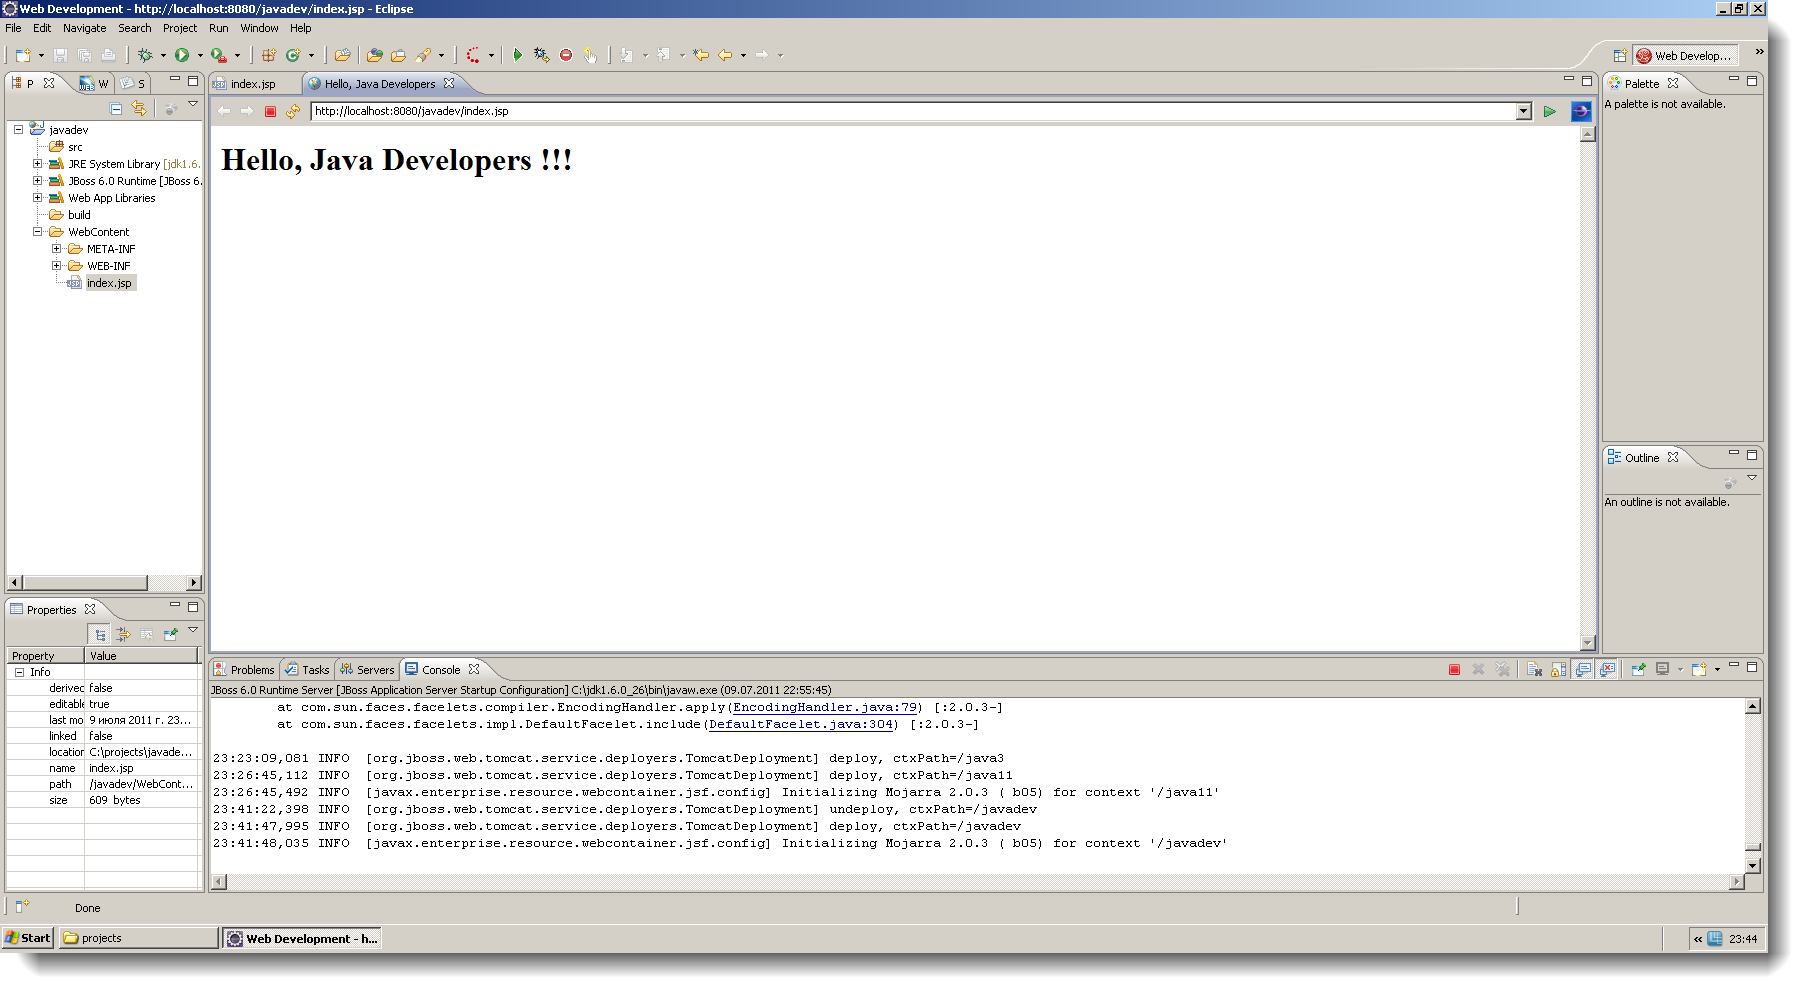Click the skip breakpoints bug-with-arrow icon
Screen dimensions: 1808x993
click(541, 55)
